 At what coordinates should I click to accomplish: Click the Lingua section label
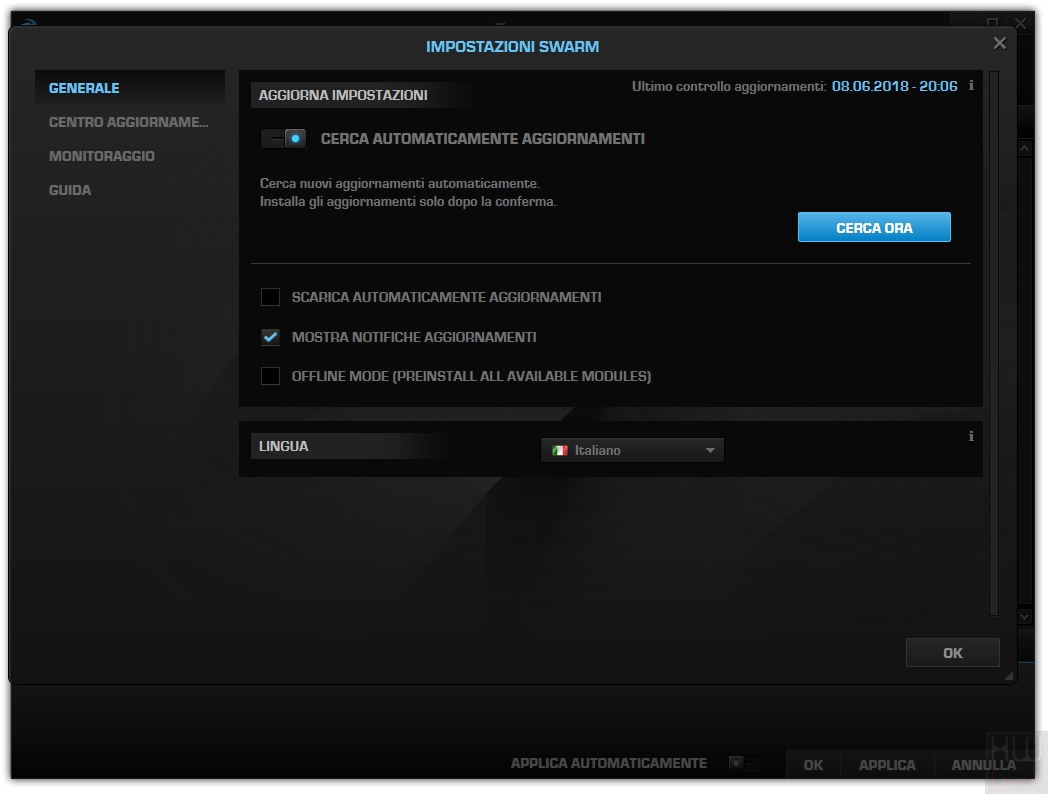pyautogui.click(x=283, y=446)
